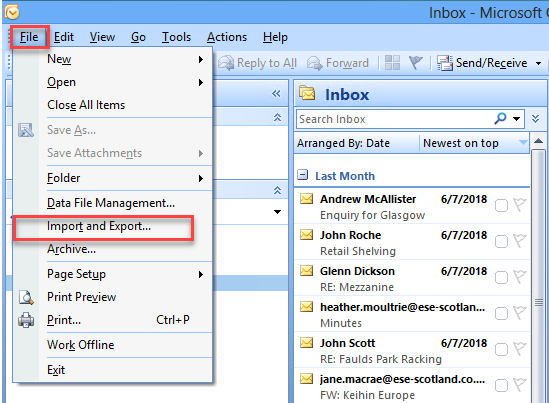549x403 pixels.
Task: Click the Inbox folder icon in header
Action: (x=307, y=93)
